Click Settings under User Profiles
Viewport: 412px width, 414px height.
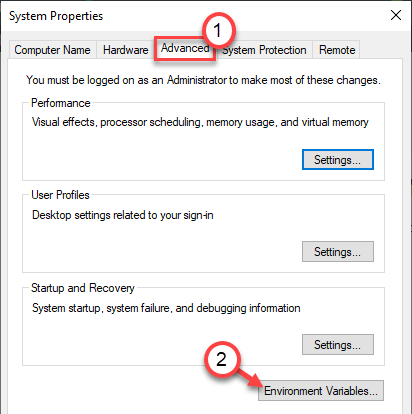click(x=338, y=252)
